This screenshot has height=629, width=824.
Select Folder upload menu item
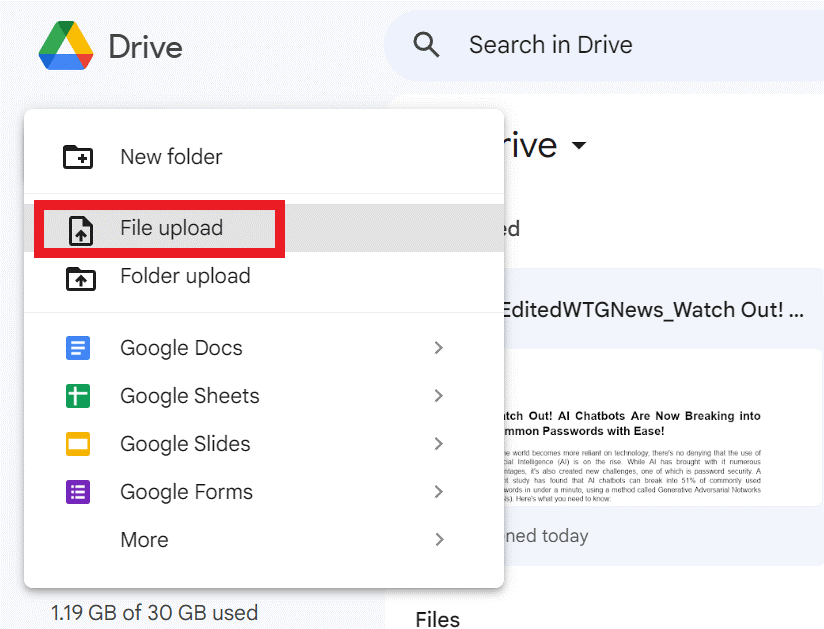coord(264,276)
